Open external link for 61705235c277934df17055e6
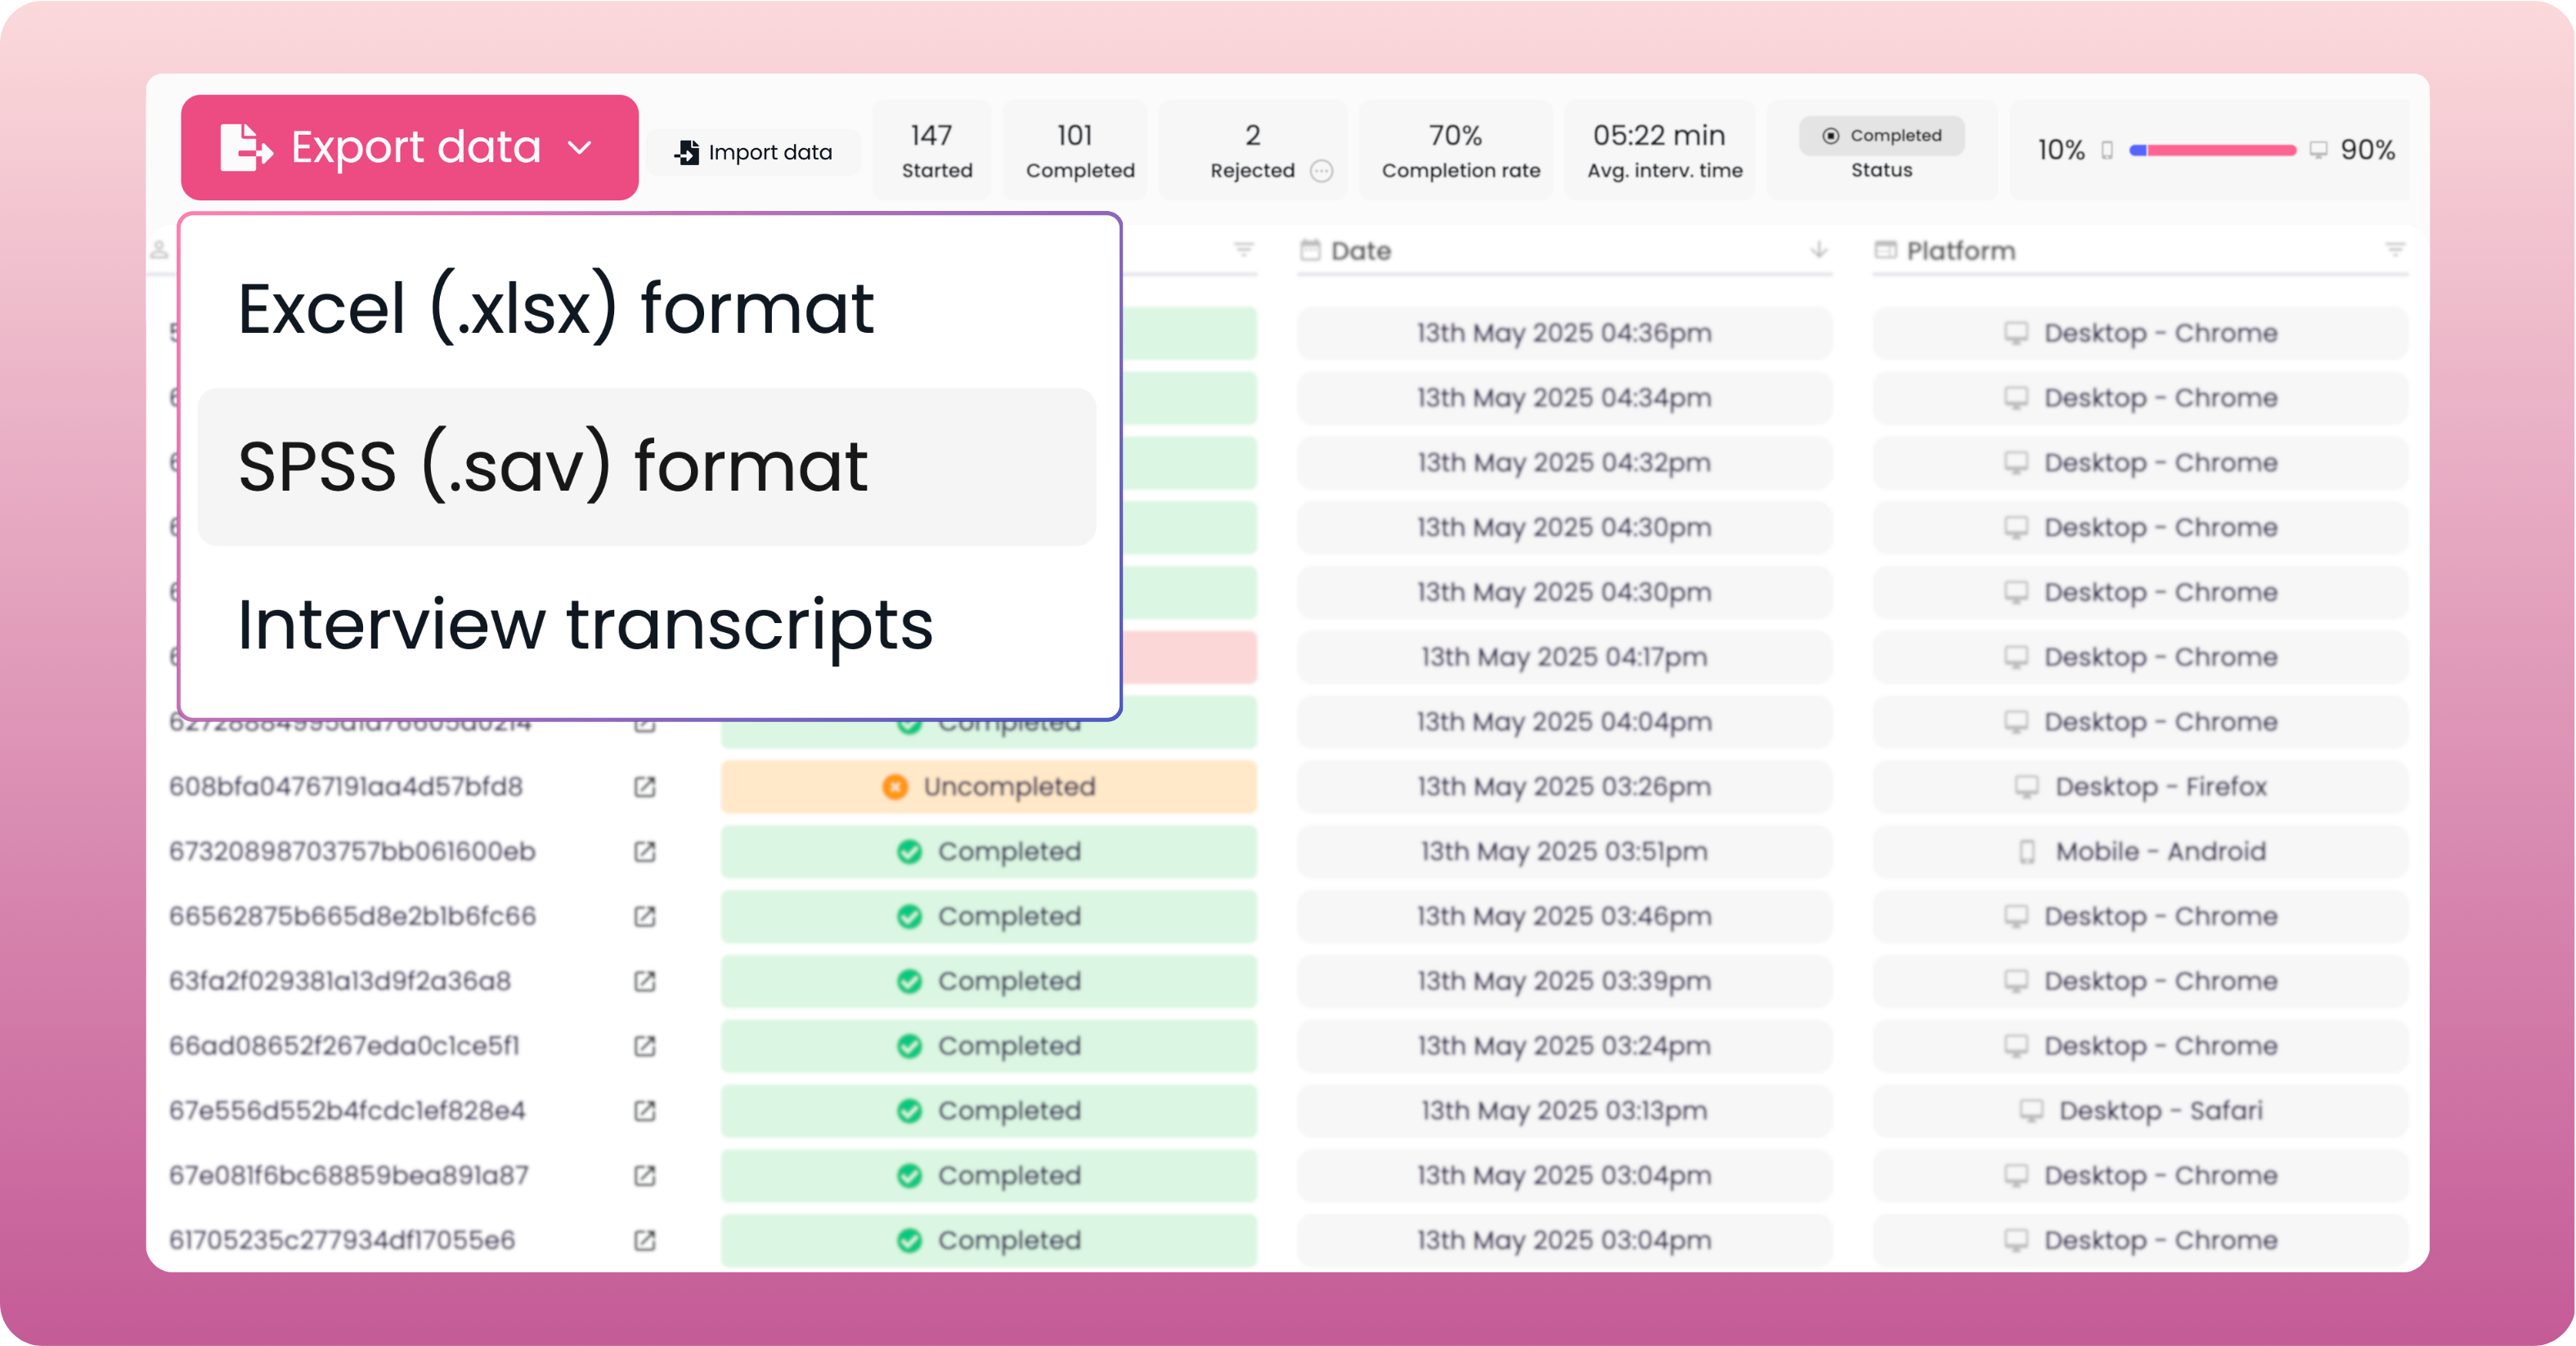Image resolution: width=2576 pixels, height=1346 pixels. click(645, 1240)
